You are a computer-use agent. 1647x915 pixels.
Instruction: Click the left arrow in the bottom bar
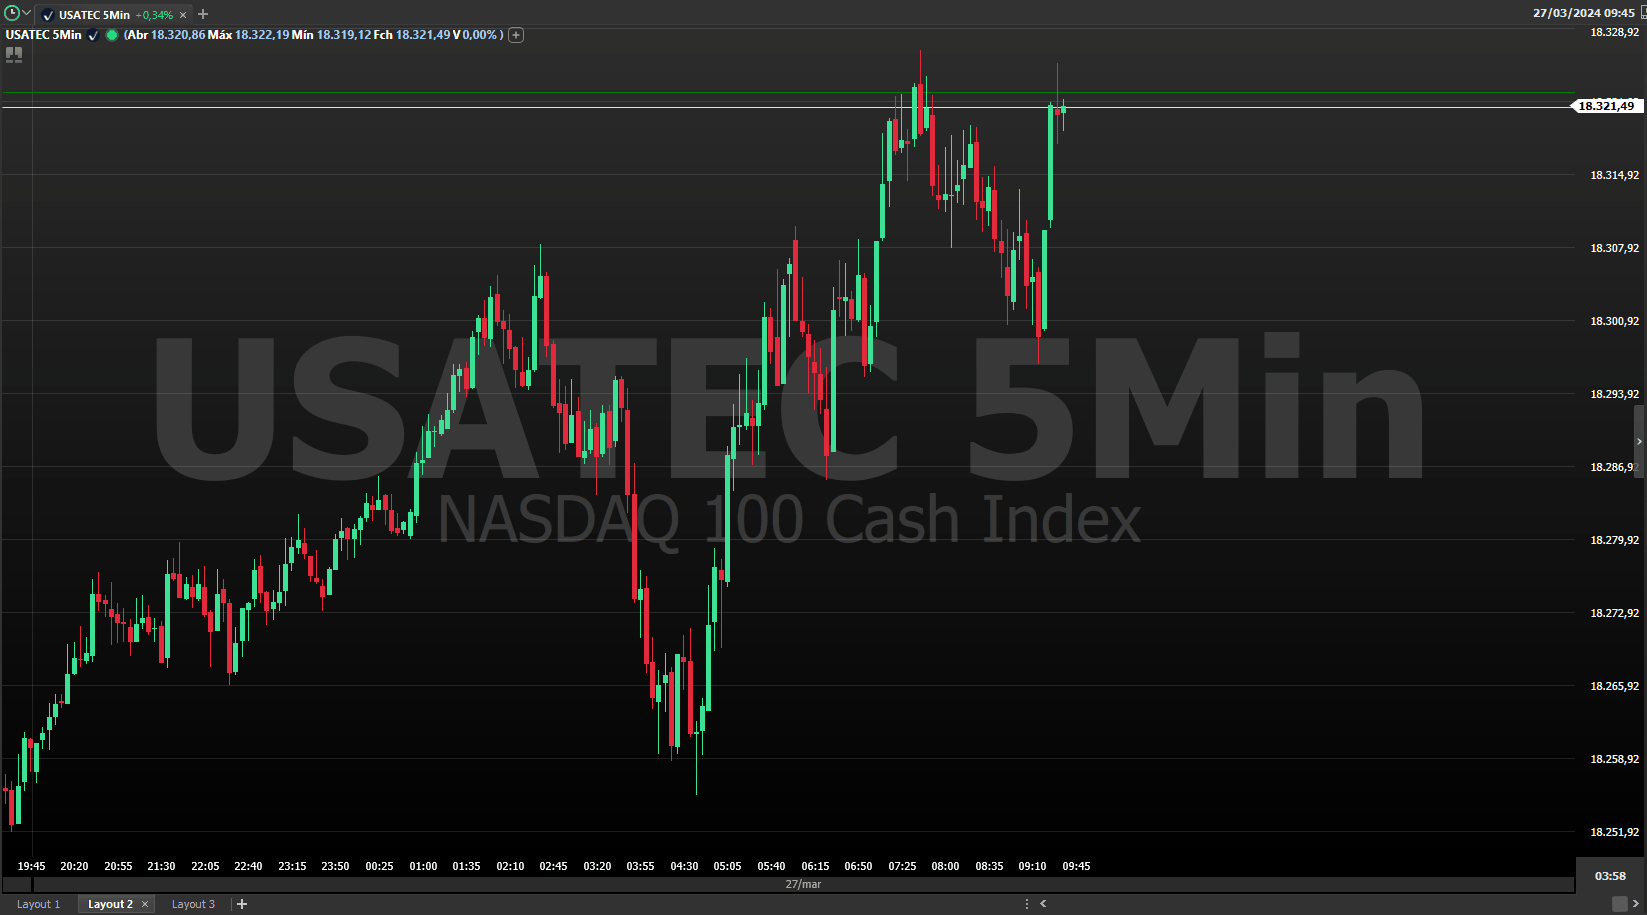click(1043, 904)
